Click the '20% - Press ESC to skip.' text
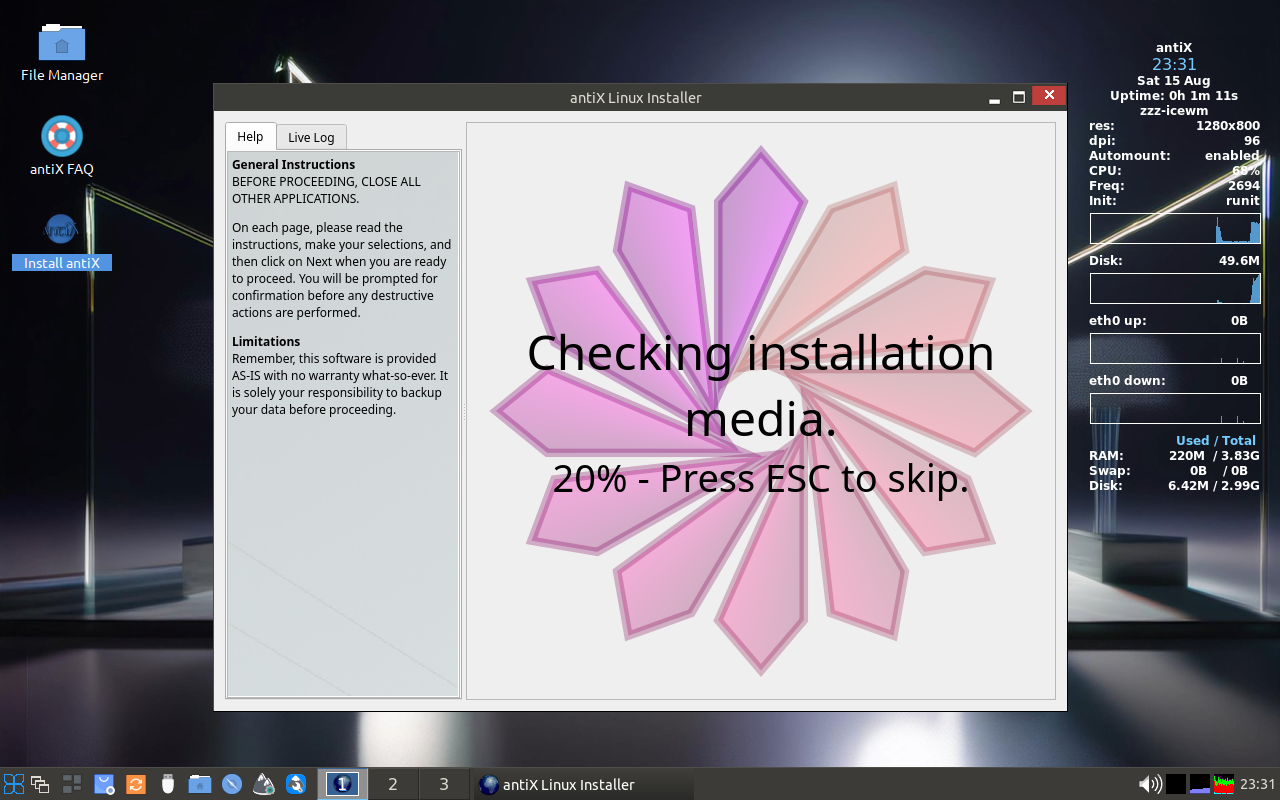 tap(760, 479)
